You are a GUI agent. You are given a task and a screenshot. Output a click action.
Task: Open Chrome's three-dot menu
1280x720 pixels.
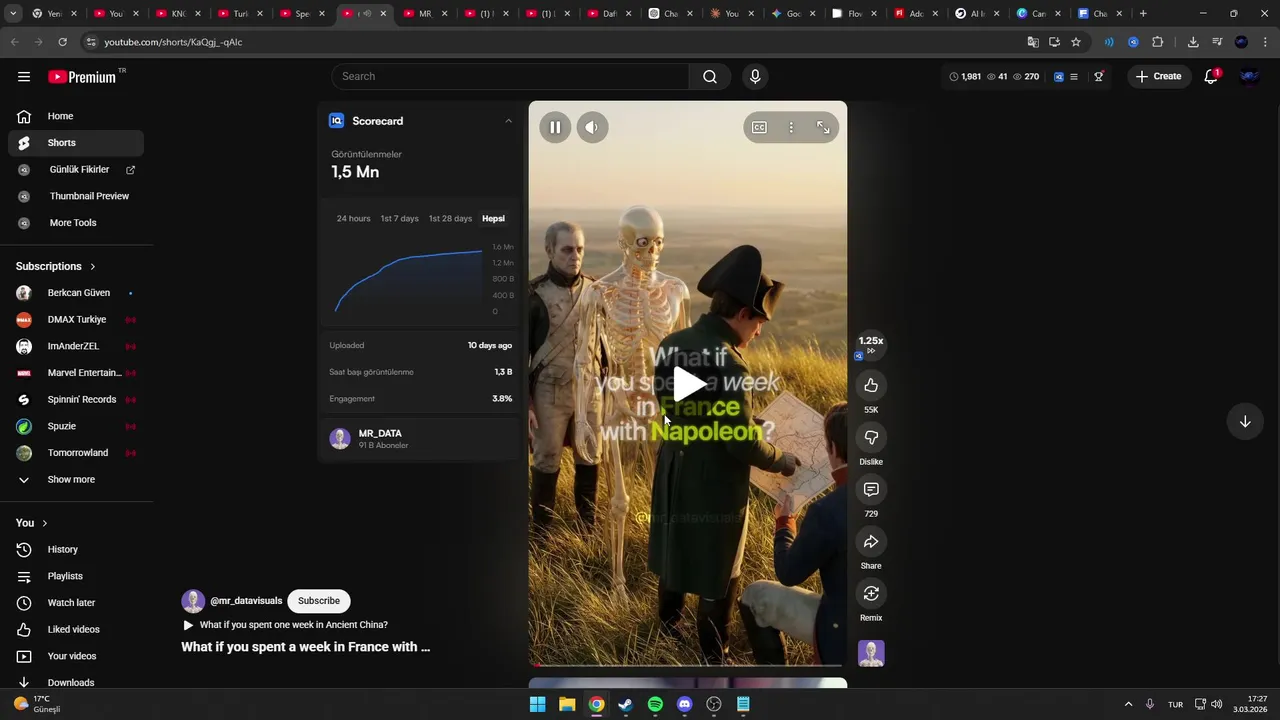(1264, 42)
